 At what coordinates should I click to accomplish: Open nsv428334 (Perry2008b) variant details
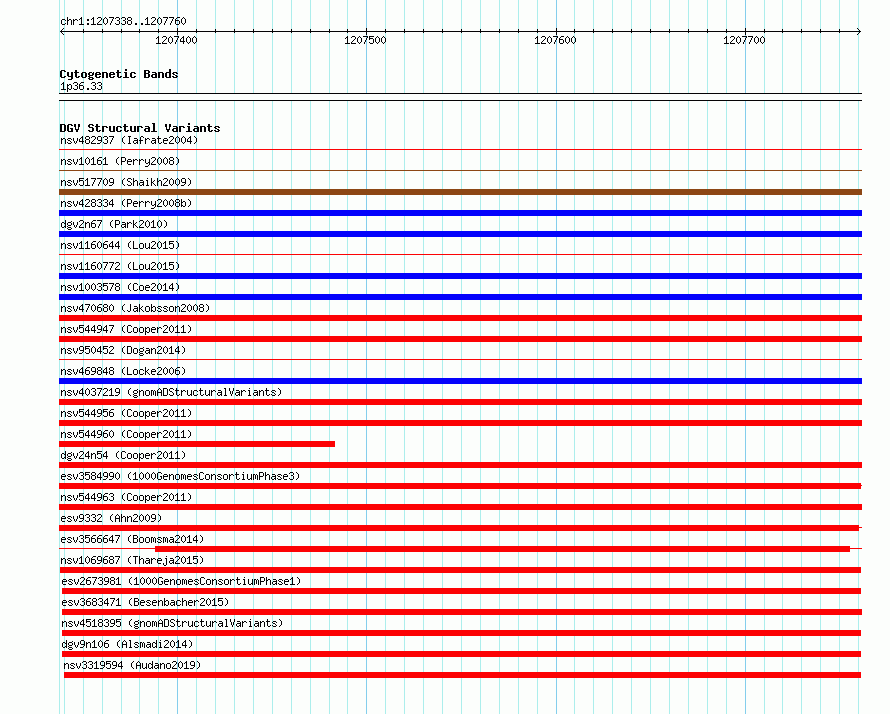coord(126,203)
